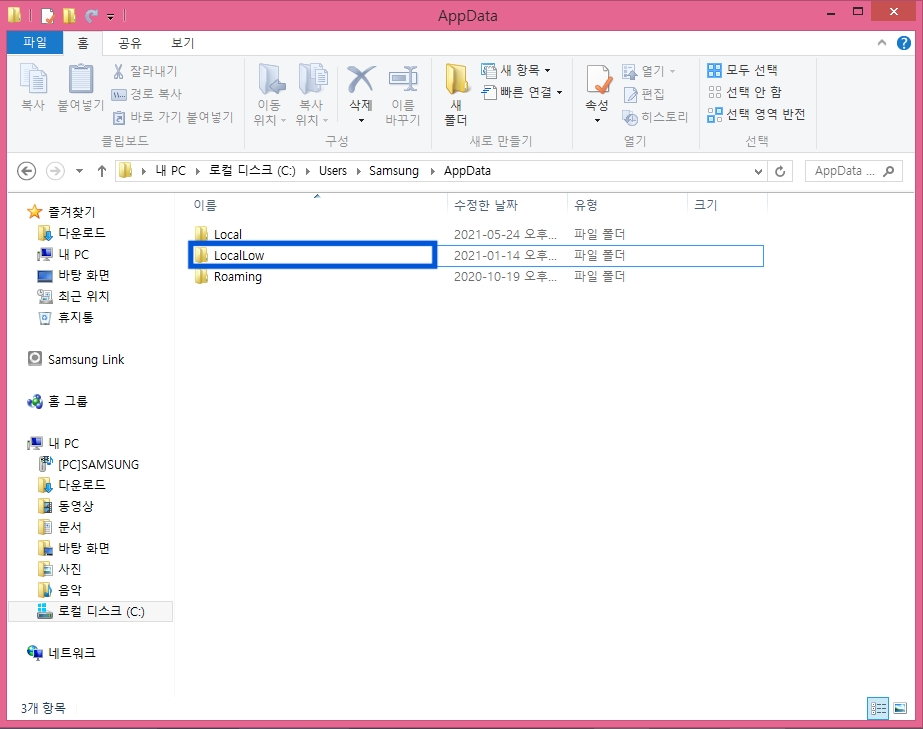The height and width of the screenshot is (729, 923).
Task: Click 내 PC in the address bar
Action: 170,171
